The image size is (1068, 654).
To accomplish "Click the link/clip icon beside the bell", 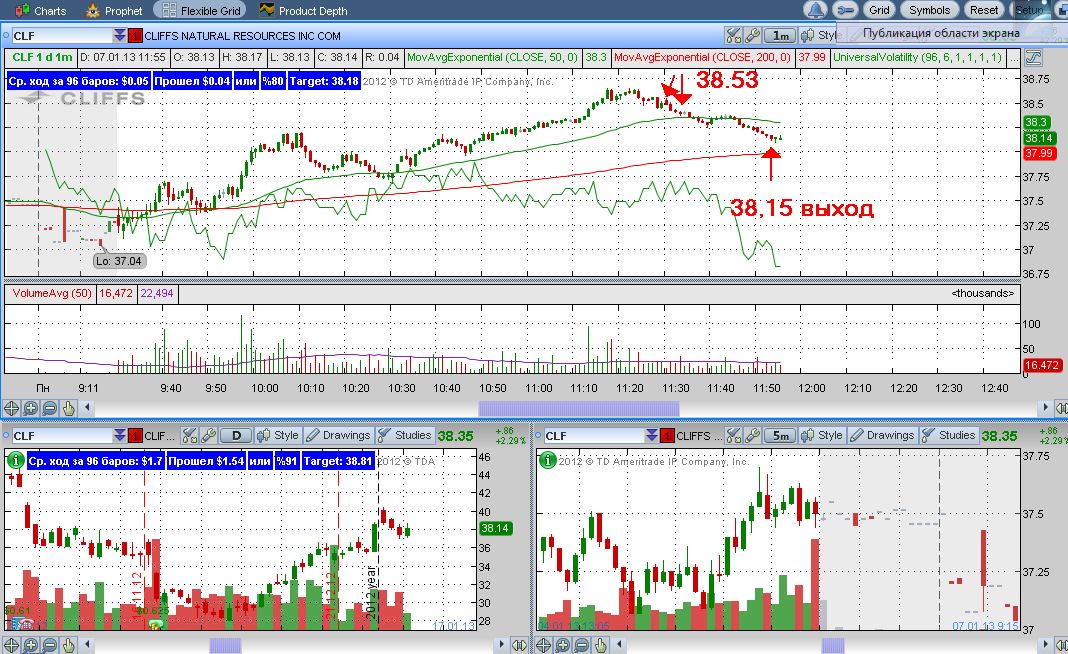I will pos(845,10).
